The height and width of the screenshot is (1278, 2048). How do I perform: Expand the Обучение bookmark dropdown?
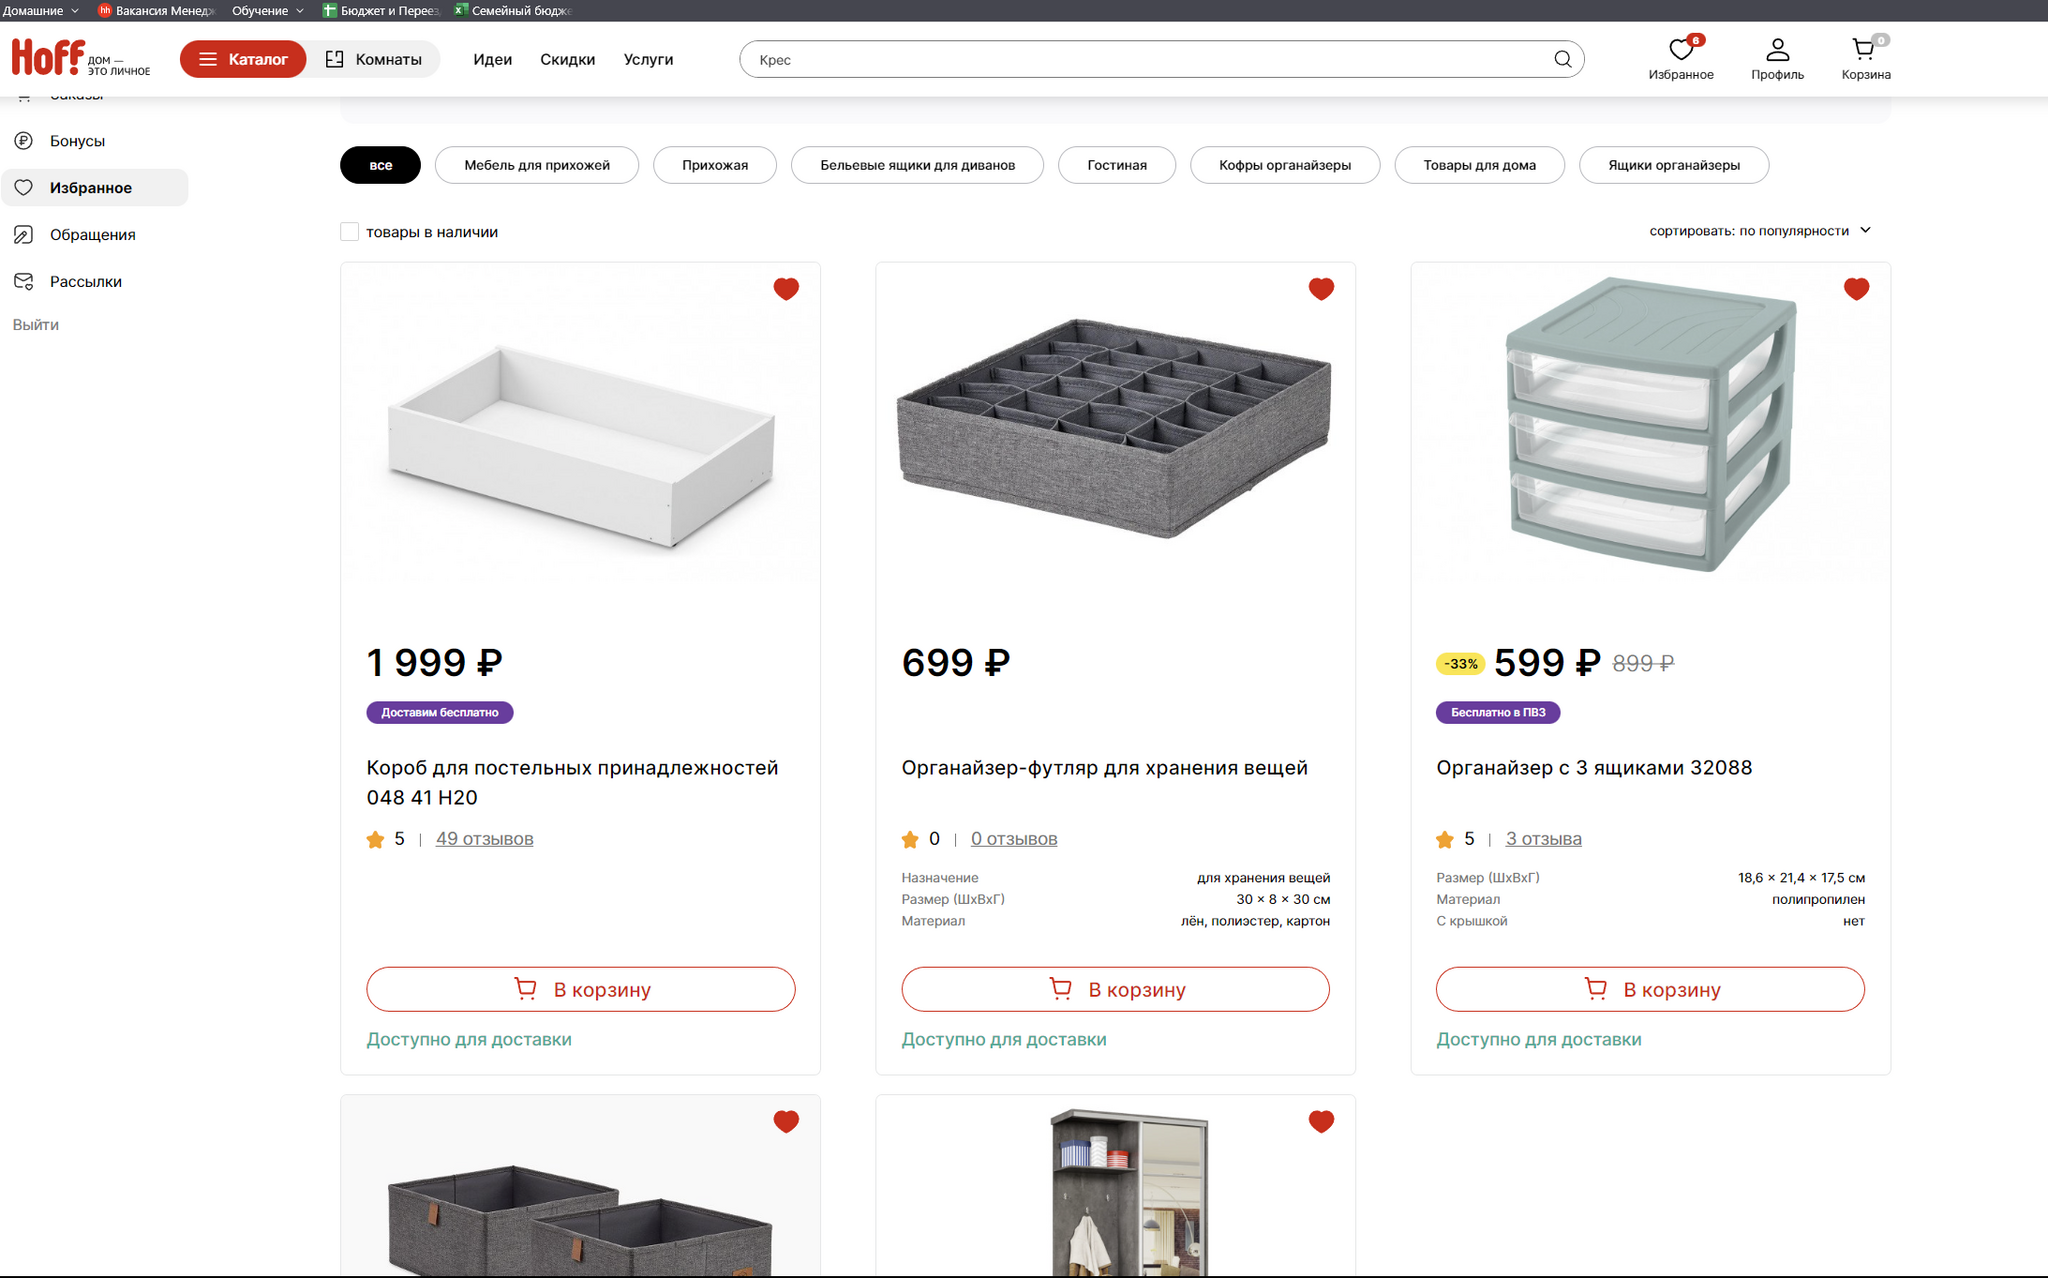(x=266, y=11)
